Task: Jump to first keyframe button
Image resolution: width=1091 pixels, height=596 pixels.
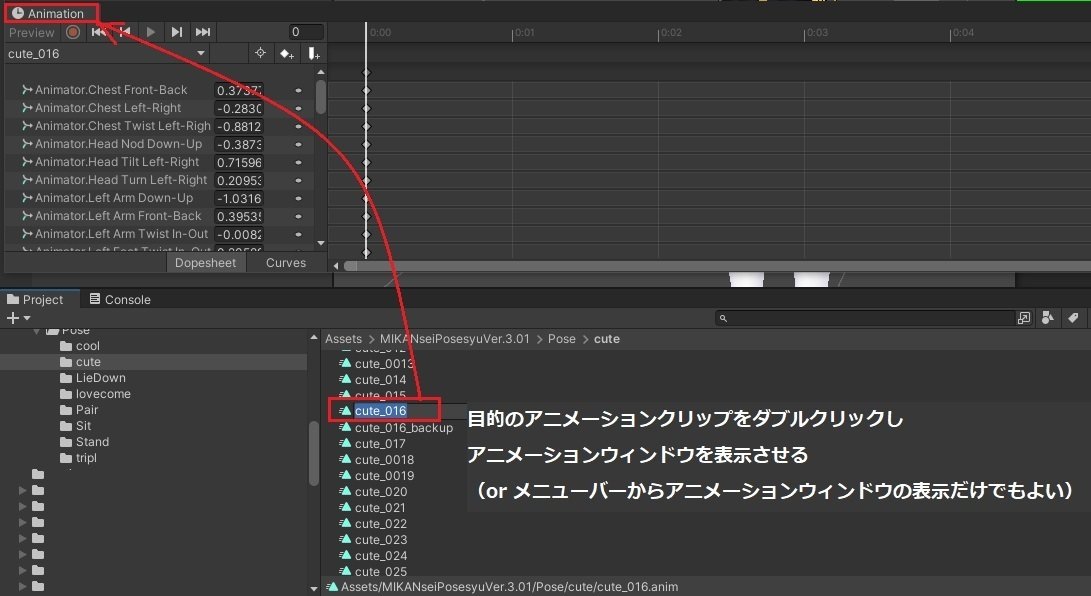Action: [99, 32]
